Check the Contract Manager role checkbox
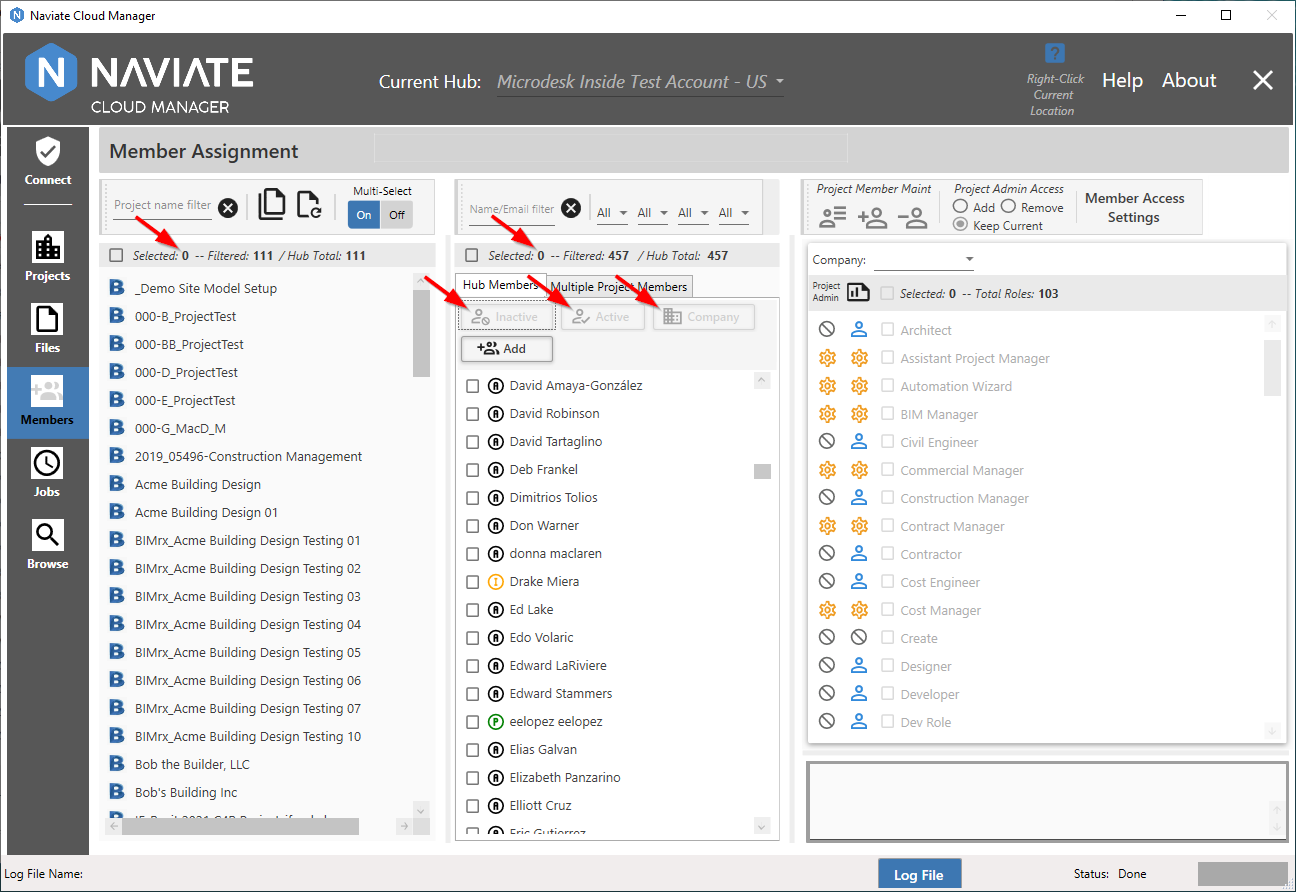 [x=888, y=525]
